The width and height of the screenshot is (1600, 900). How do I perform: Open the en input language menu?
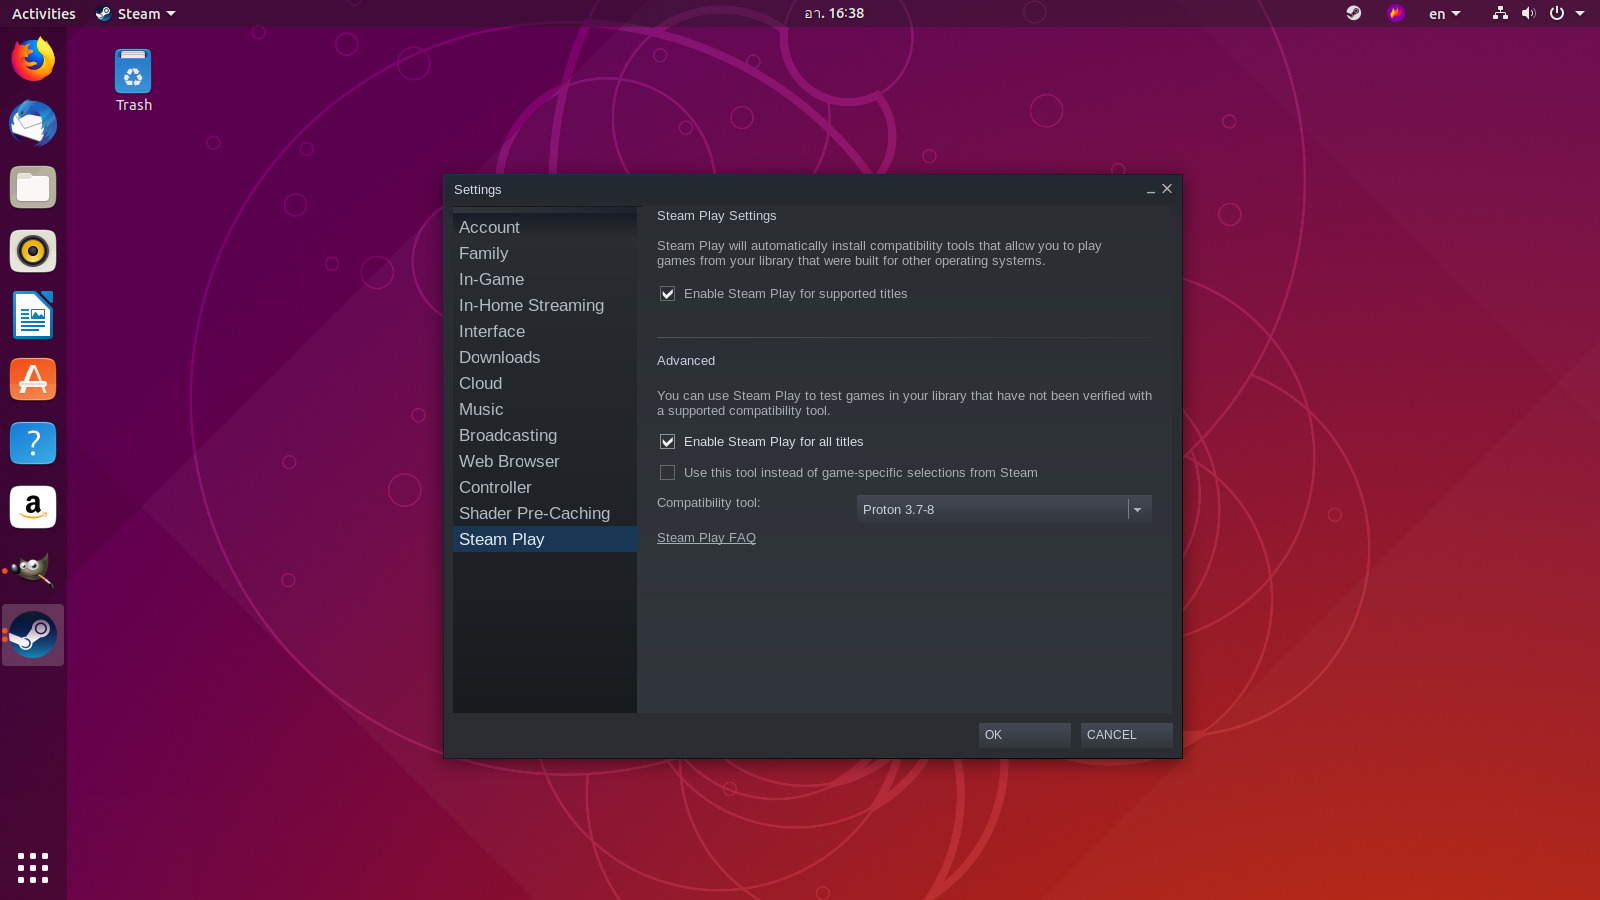(1444, 13)
